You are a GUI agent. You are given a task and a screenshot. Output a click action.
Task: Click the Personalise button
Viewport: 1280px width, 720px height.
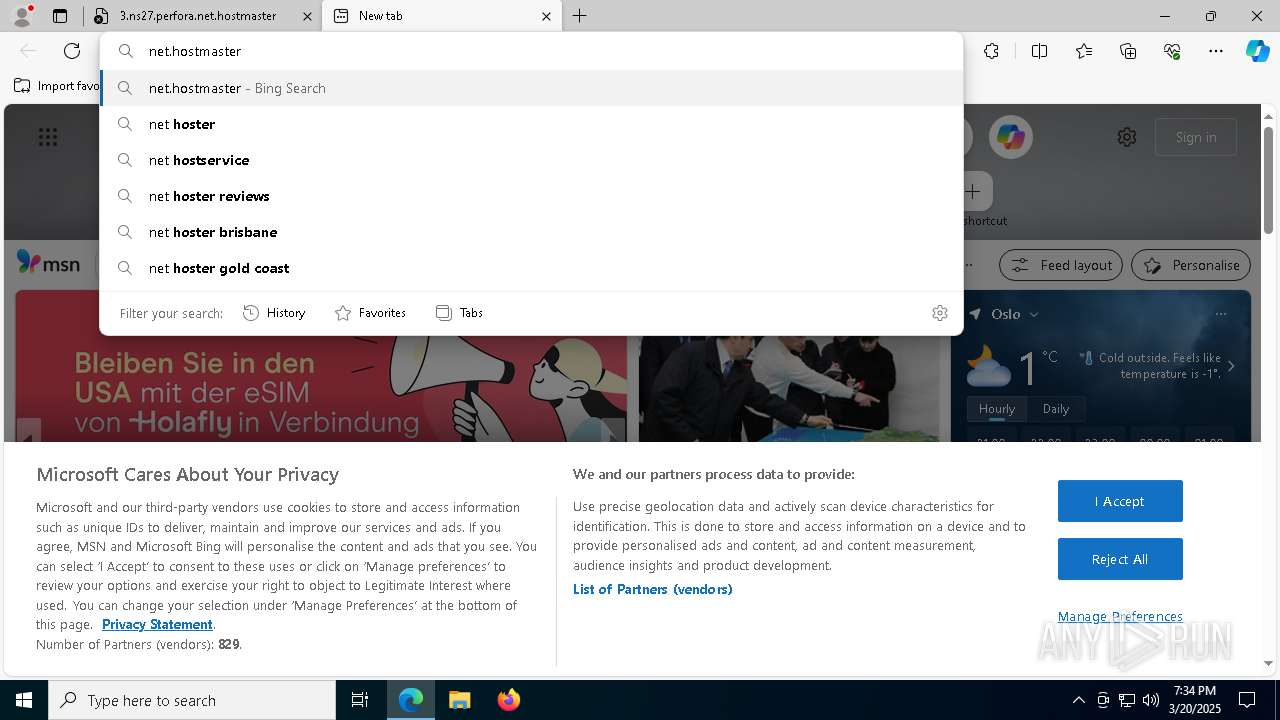click(x=1191, y=265)
